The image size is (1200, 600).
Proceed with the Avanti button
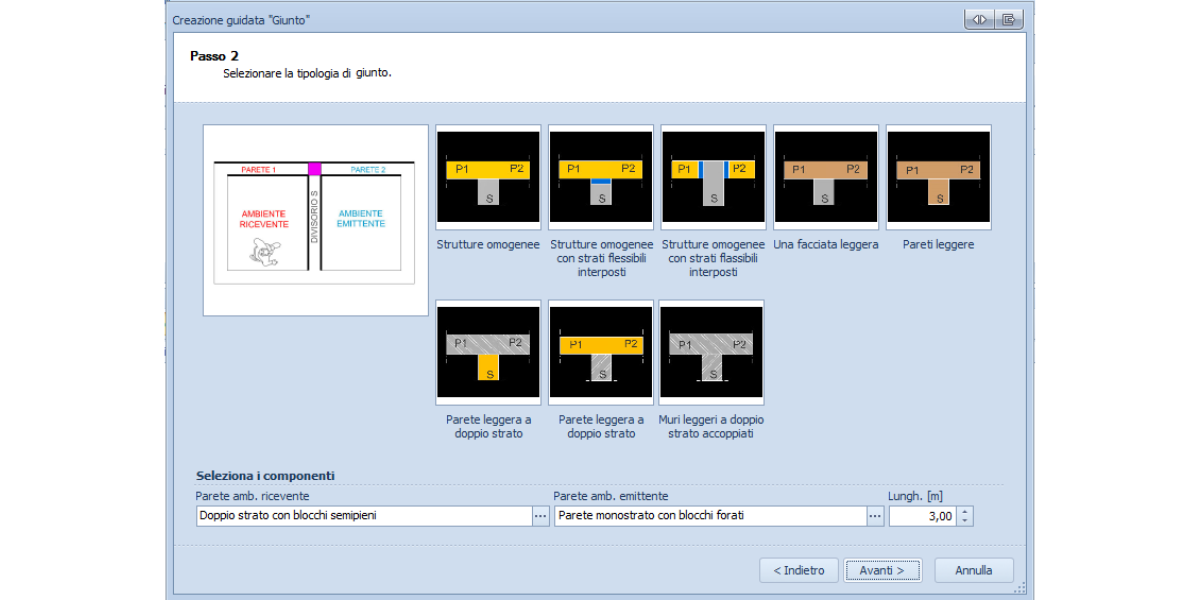(x=882, y=570)
